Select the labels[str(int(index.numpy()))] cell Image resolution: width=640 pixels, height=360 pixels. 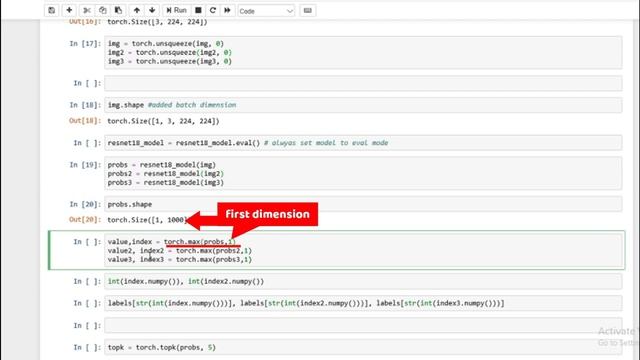tap(363, 303)
